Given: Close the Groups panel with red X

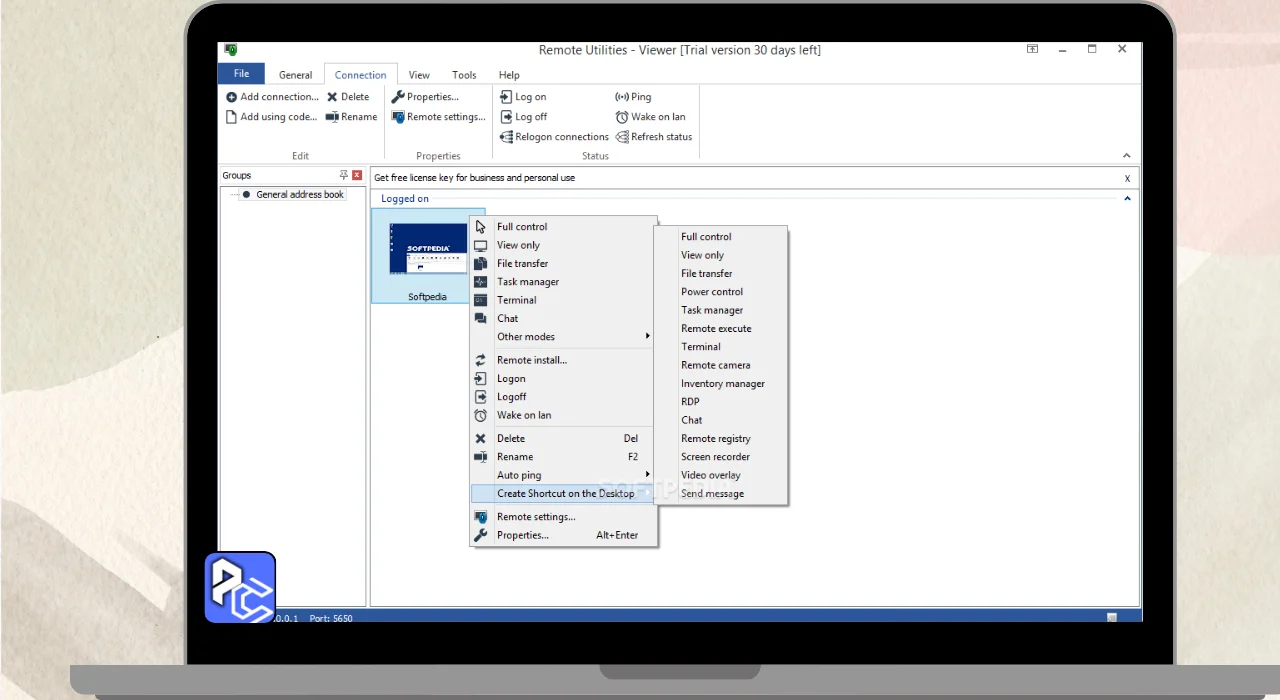Looking at the screenshot, I should tap(357, 175).
